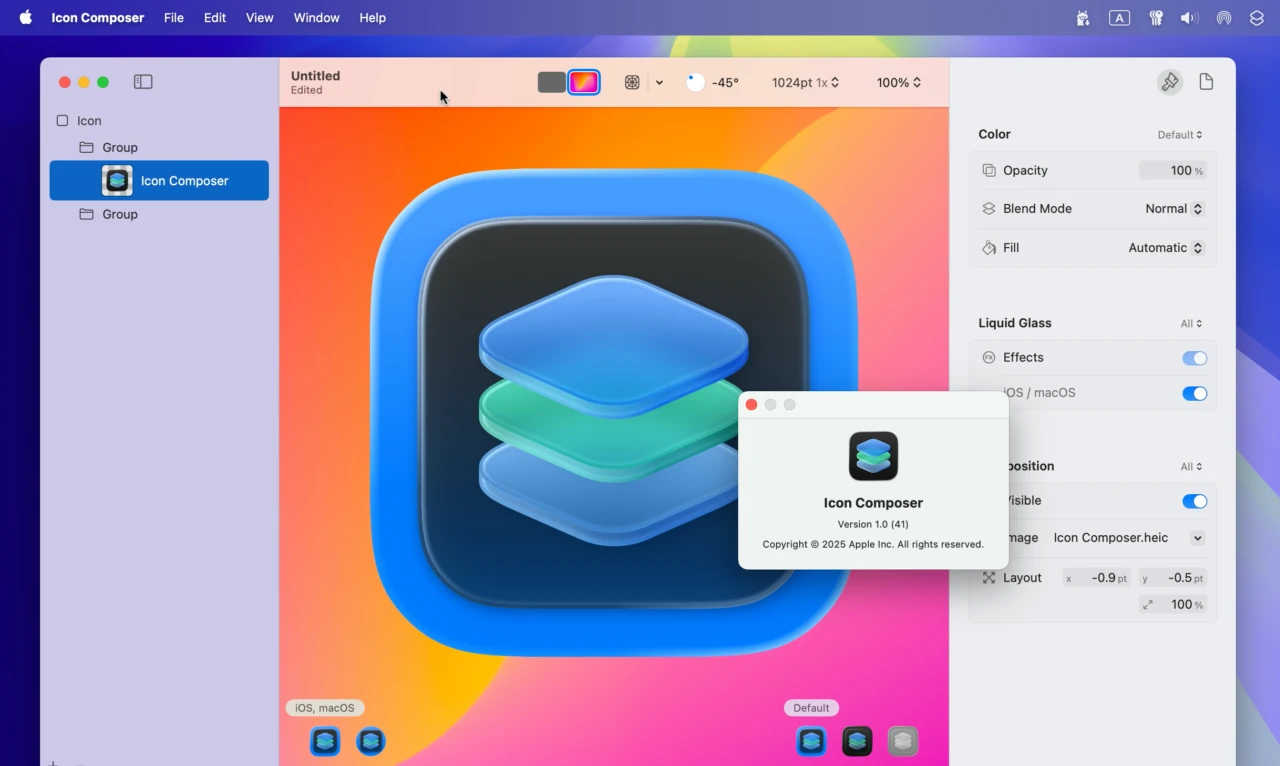Select the dark mode icon preview thumbnail
The image size is (1280, 766).
pos(857,741)
